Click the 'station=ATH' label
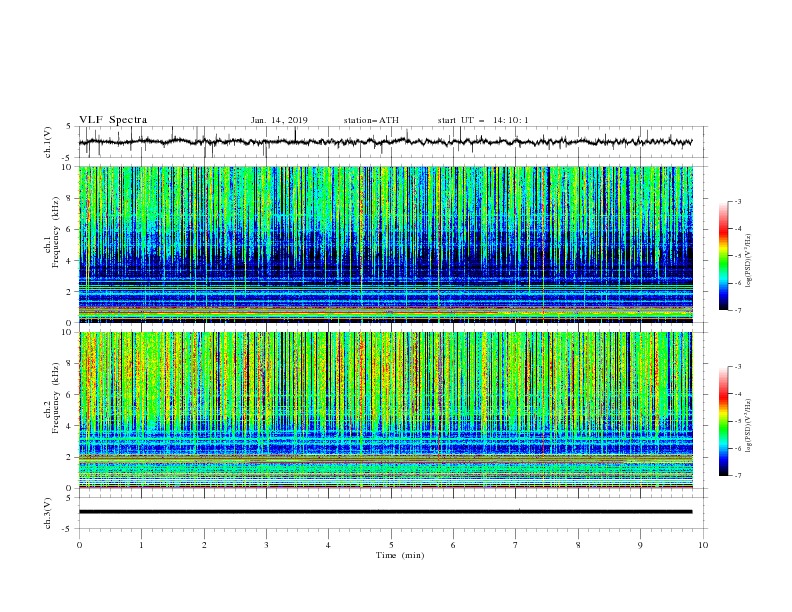Image resolution: width=792 pixels, height=612 pixels. [371, 120]
